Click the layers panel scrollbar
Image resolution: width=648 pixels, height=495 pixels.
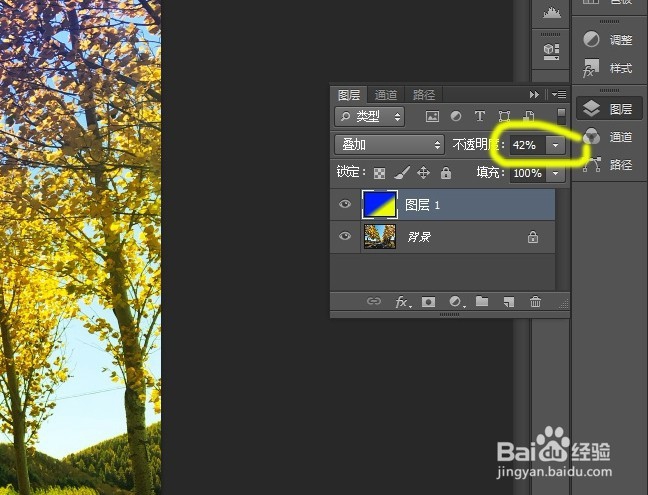coord(562,239)
